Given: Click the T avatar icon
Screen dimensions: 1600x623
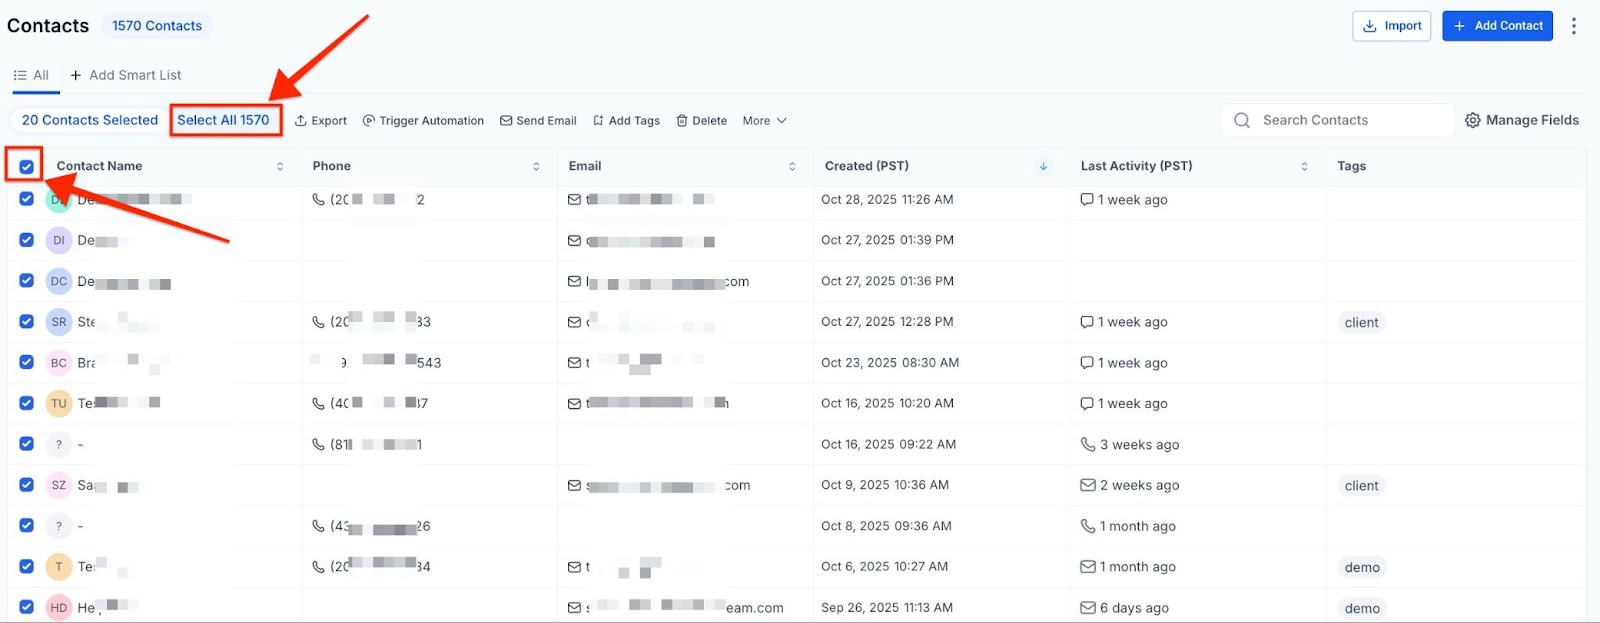Looking at the screenshot, I should (59, 567).
